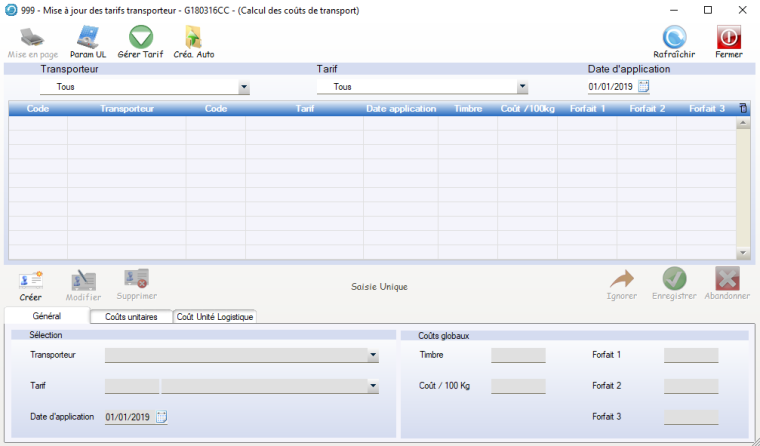Expand the Tarif filter dropdown
Image resolution: width=760 pixels, height=446 pixels.
point(522,87)
